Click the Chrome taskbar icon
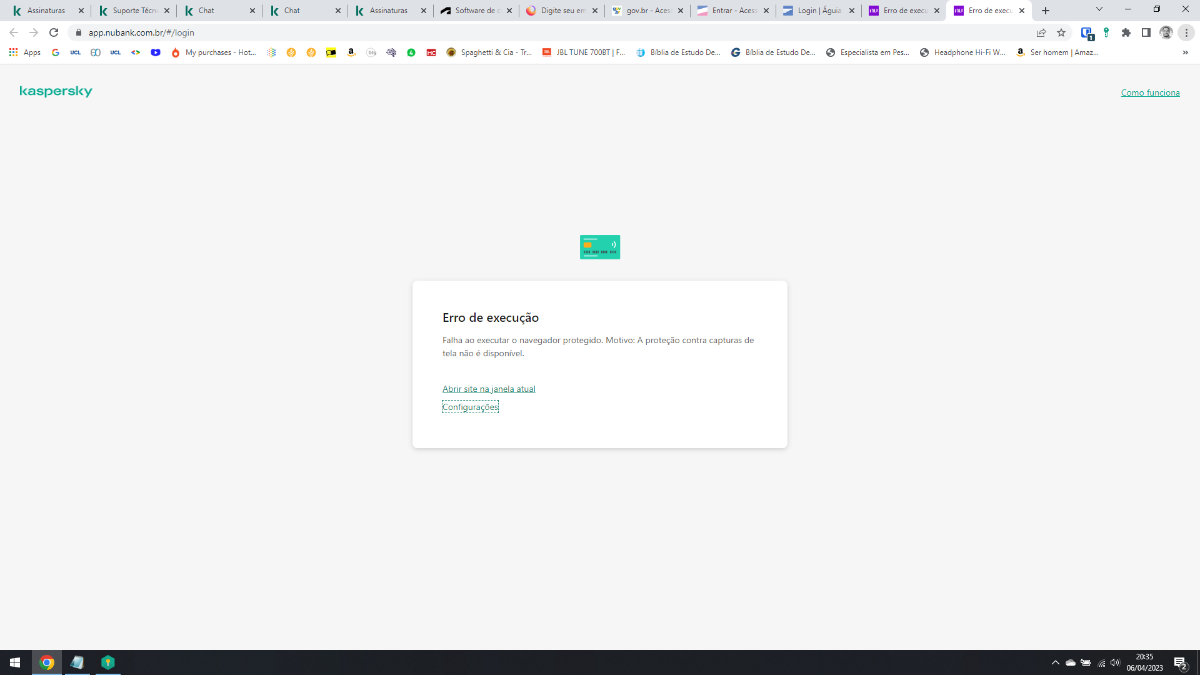 [46, 662]
